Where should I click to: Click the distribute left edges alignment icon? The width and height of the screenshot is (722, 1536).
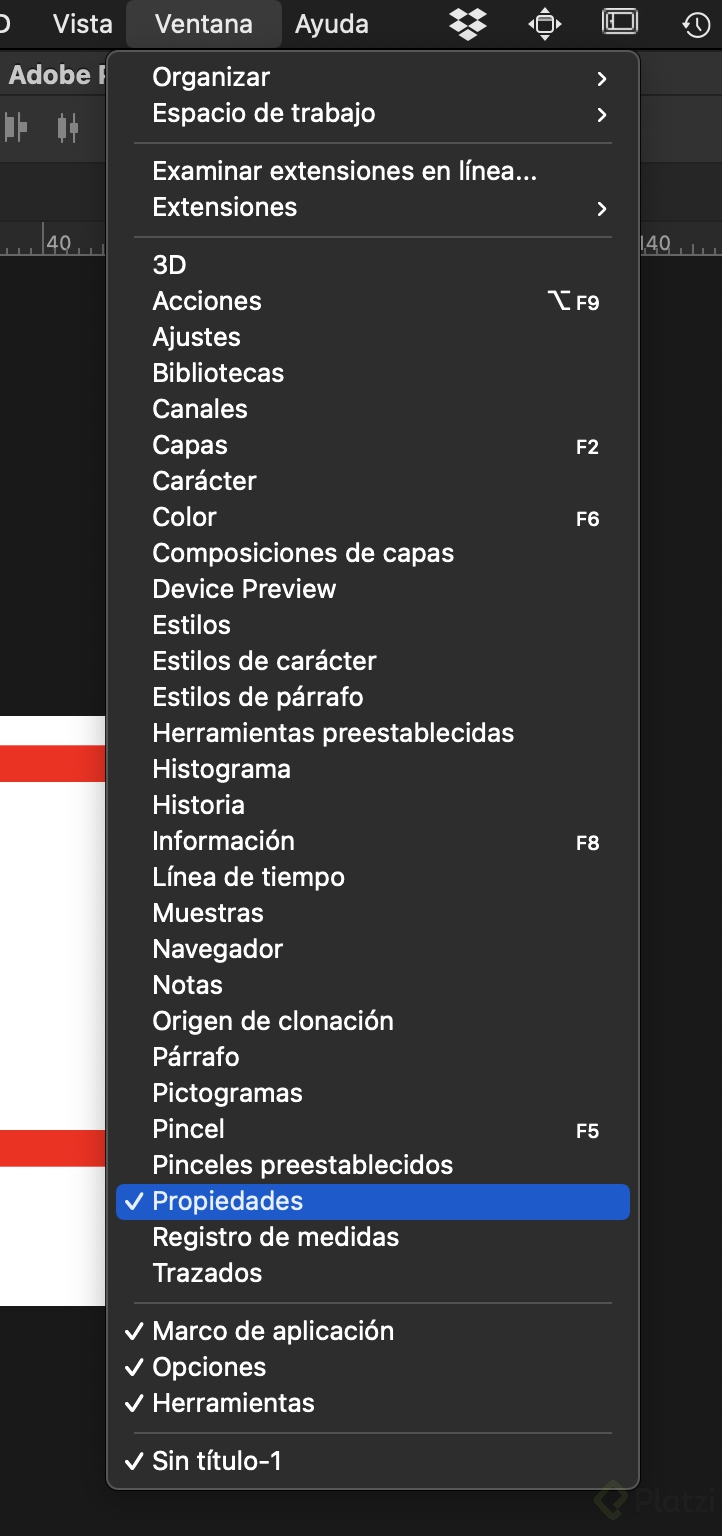[15, 127]
